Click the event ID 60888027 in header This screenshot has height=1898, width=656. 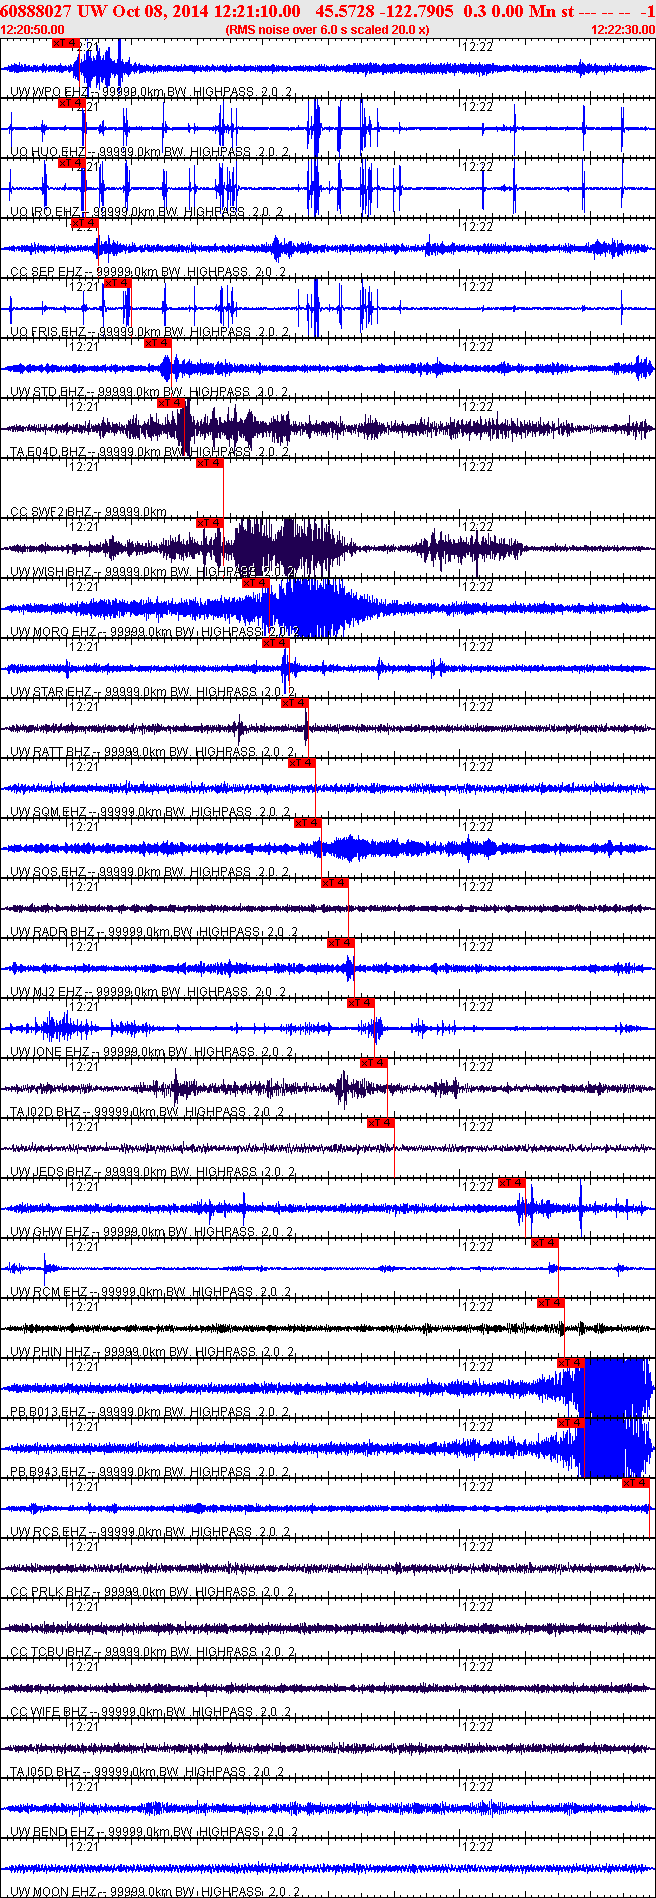(x=36, y=11)
